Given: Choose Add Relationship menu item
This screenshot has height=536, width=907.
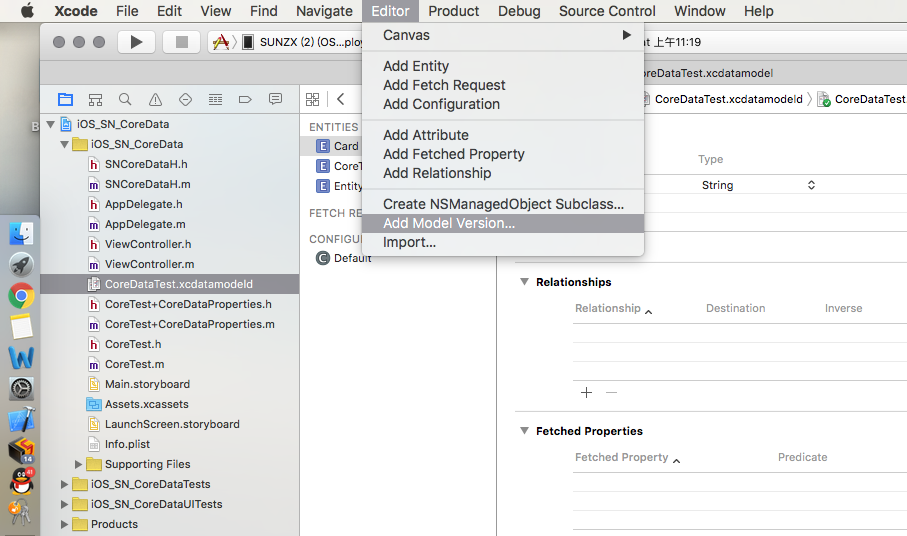Looking at the screenshot, I should (503, 173).
